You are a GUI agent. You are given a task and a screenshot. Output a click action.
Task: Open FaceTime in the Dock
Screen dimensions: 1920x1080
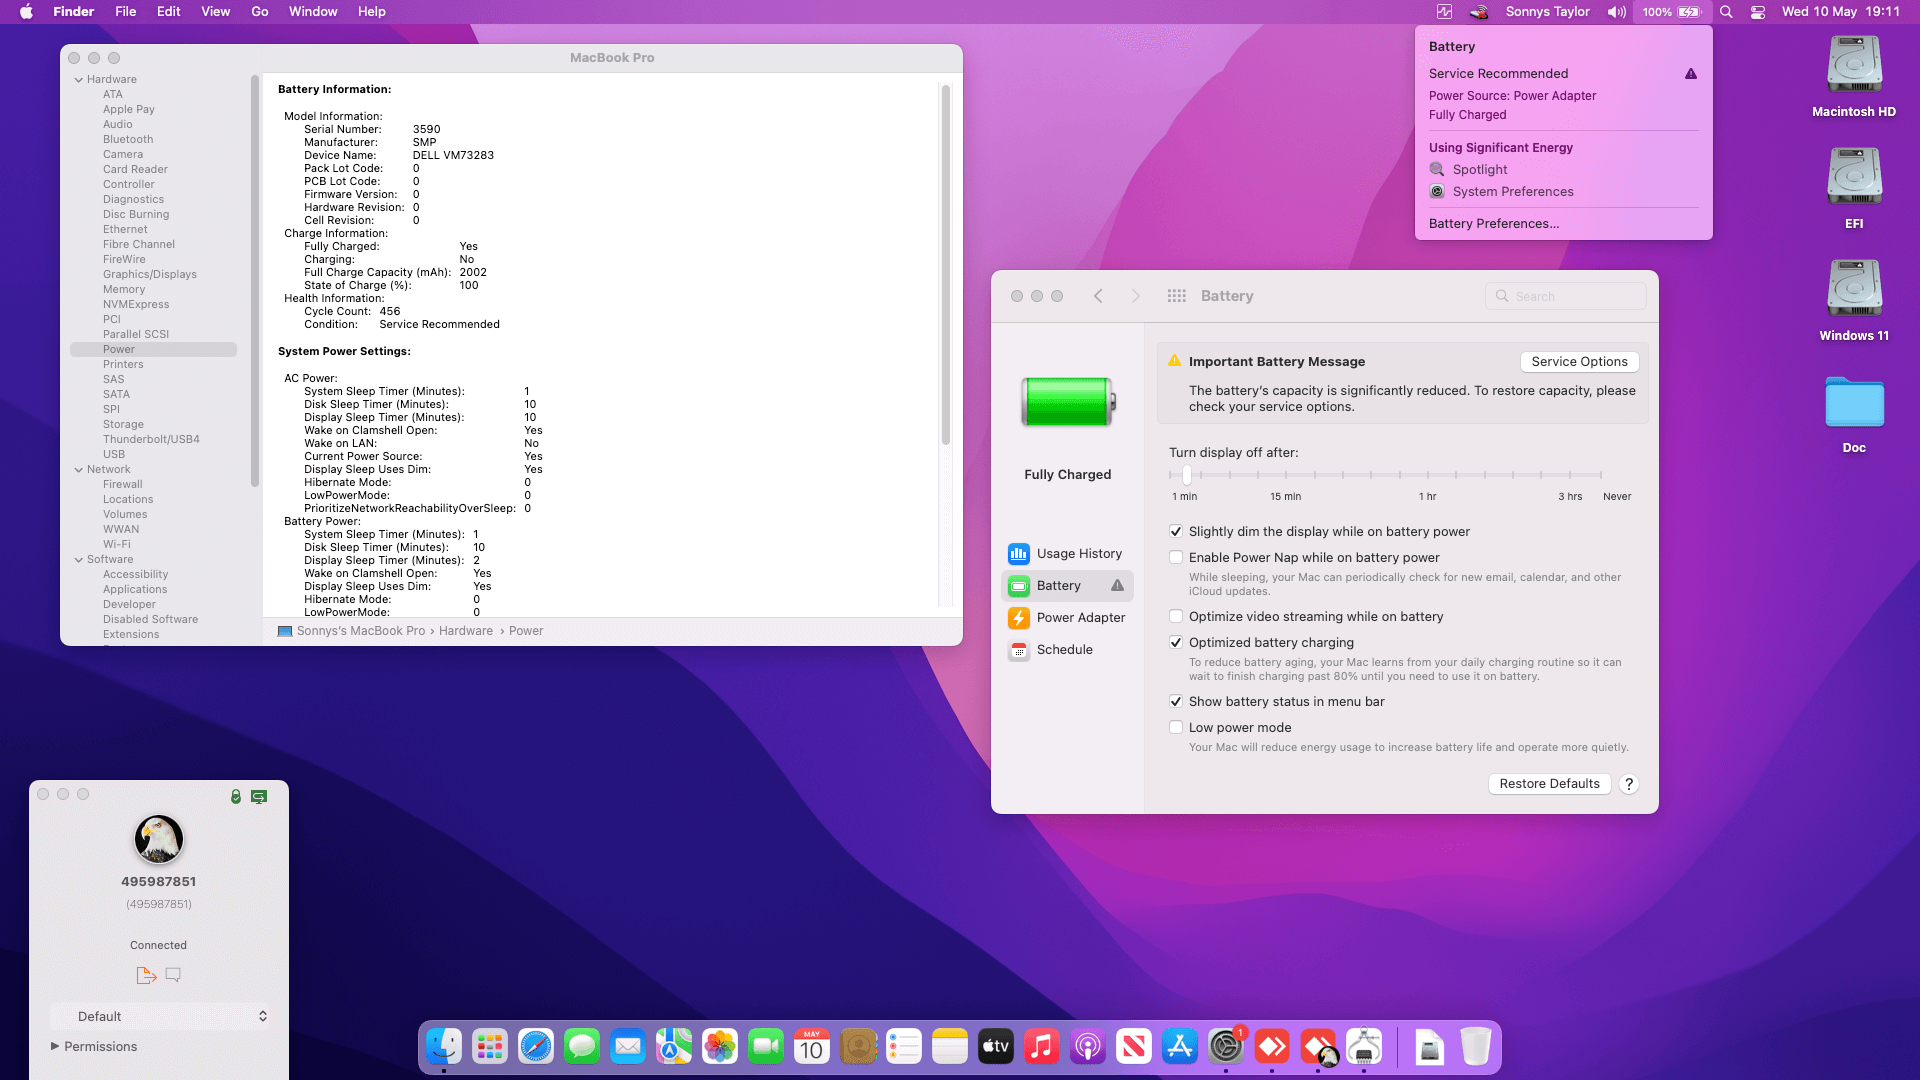click(x=766, y=1047)
